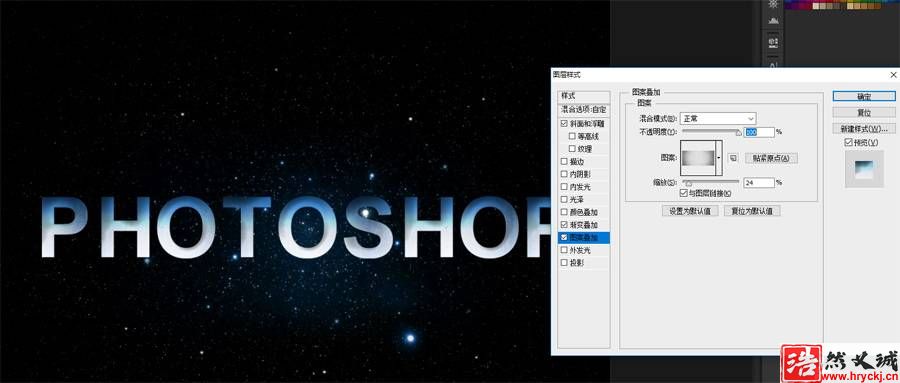Click the 设置为默认值 button

click(690, 211)
